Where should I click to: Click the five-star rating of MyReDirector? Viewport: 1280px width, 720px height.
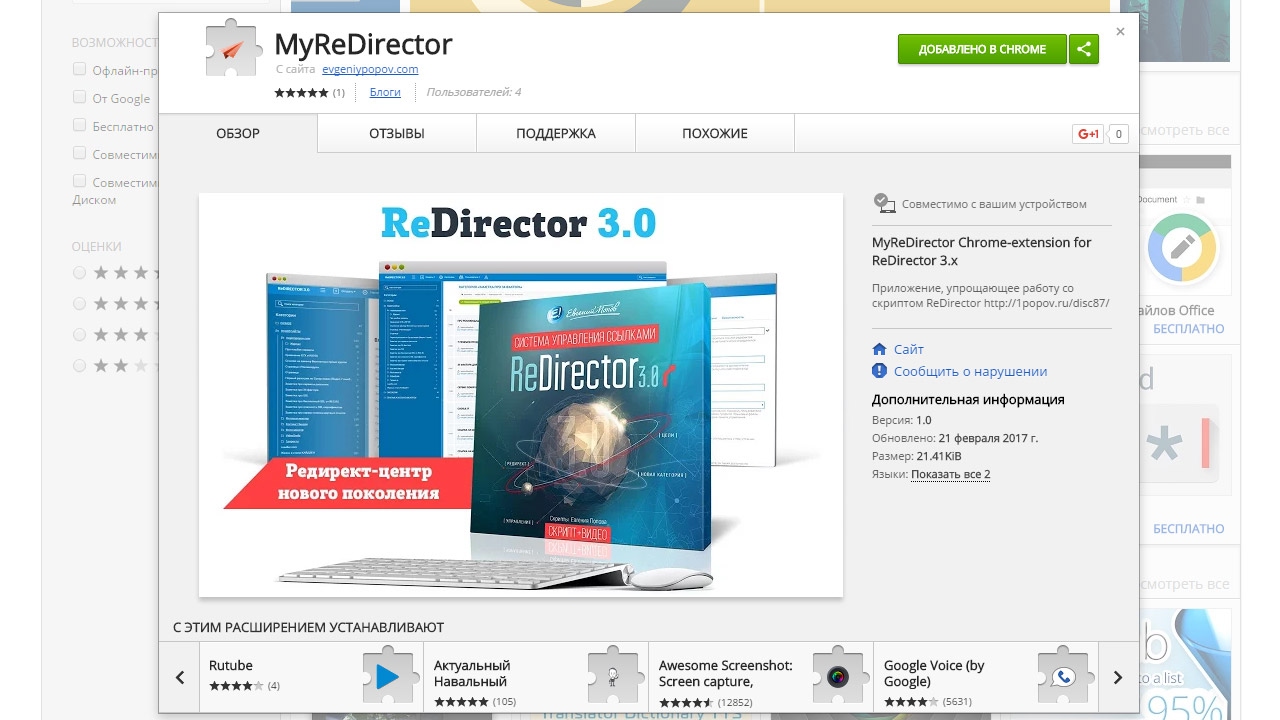point(301,92)
